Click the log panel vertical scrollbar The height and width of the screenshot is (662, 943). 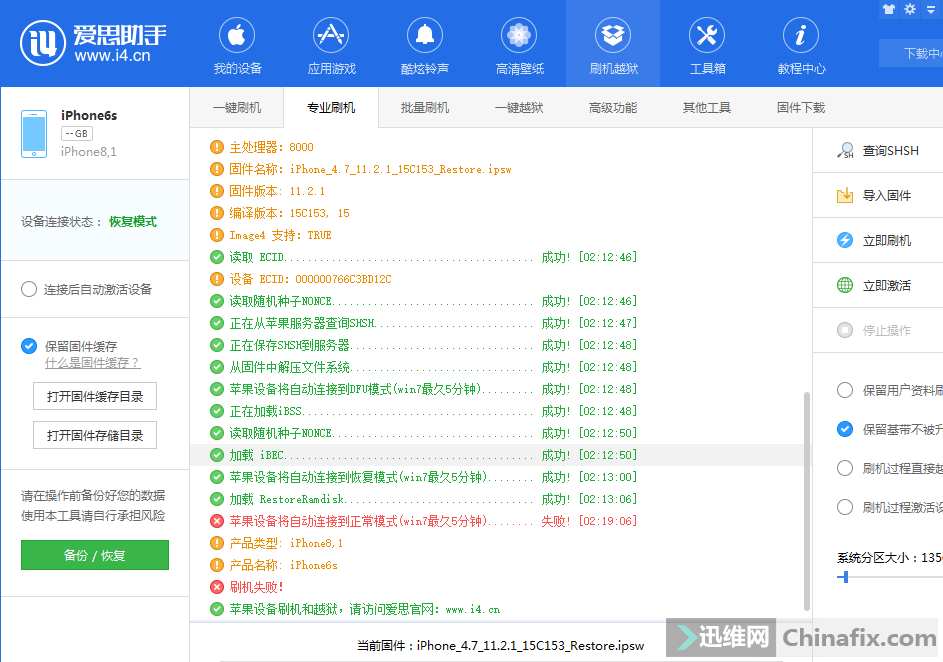tap(806, 500)
